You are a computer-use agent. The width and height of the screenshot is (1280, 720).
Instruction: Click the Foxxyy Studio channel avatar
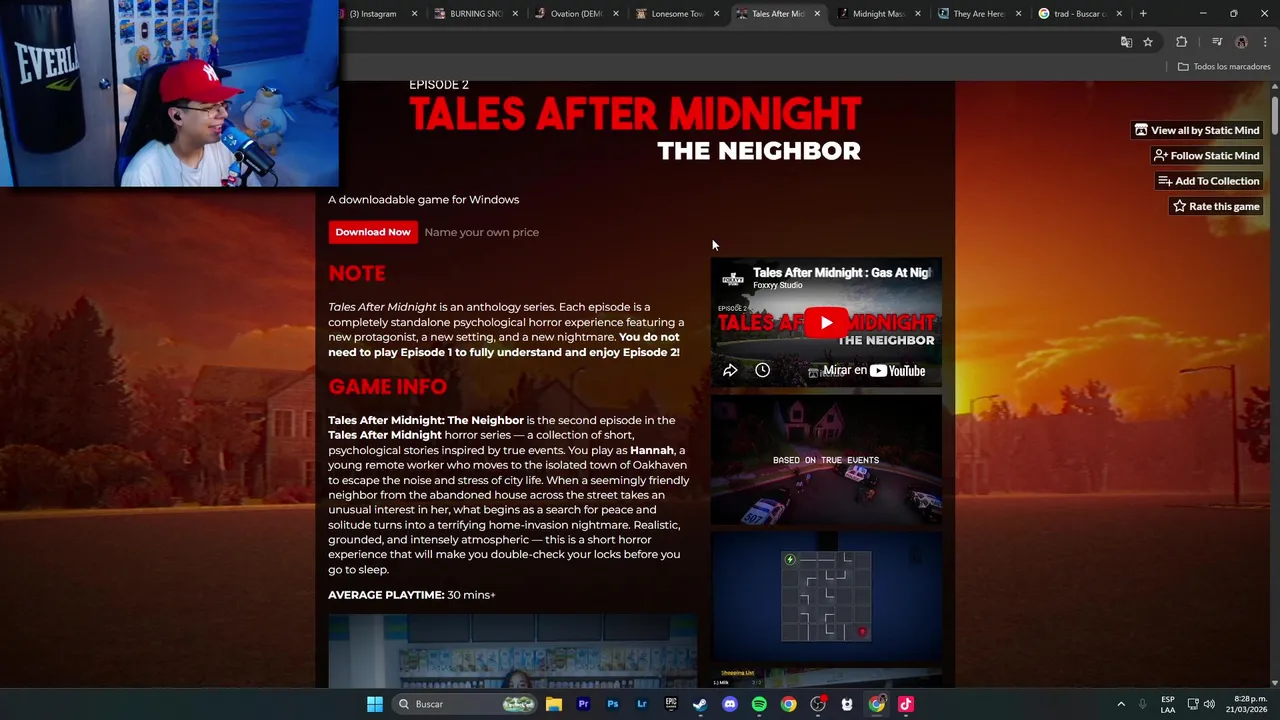point(733,278)
